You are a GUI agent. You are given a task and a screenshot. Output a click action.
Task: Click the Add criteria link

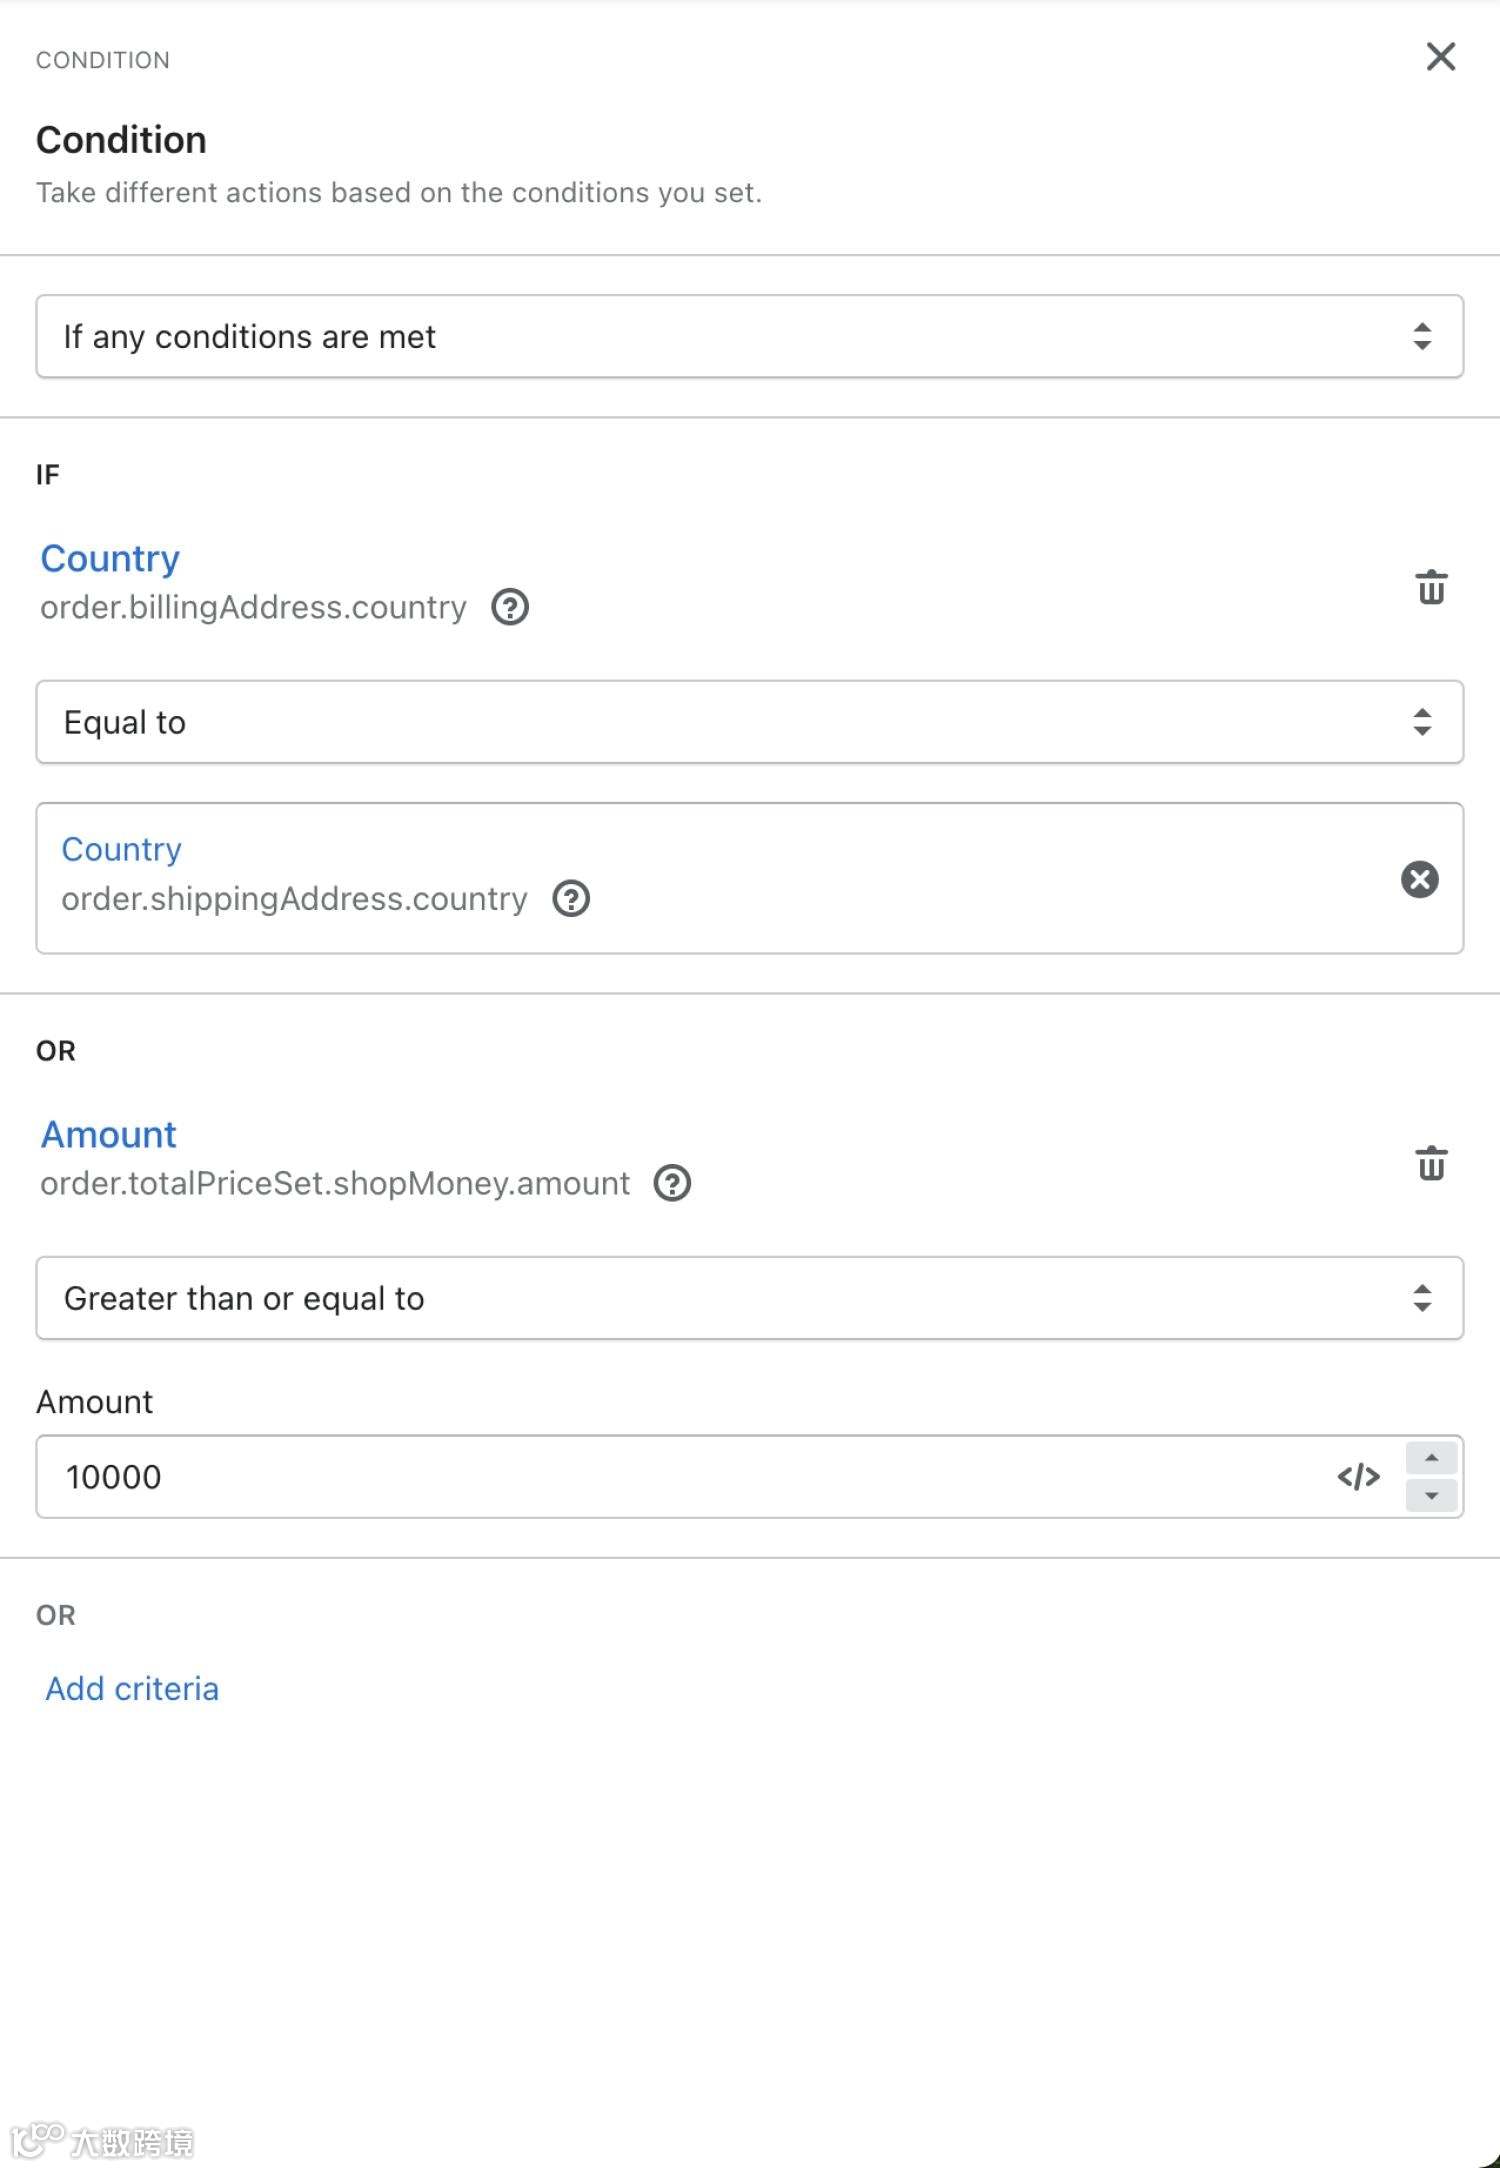132,1689
